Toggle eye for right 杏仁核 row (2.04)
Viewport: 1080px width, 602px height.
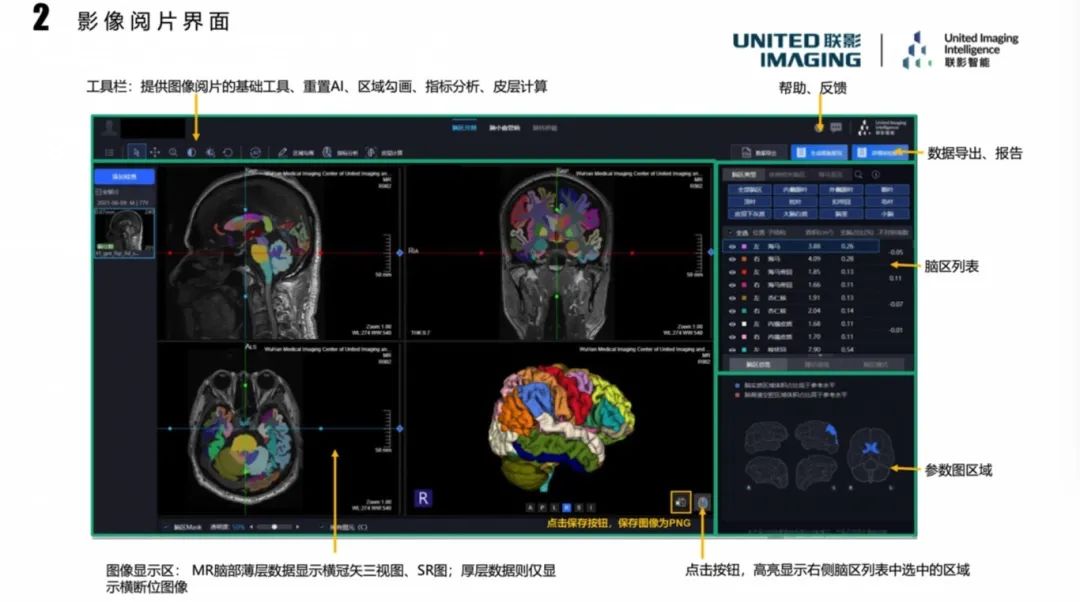732,311
